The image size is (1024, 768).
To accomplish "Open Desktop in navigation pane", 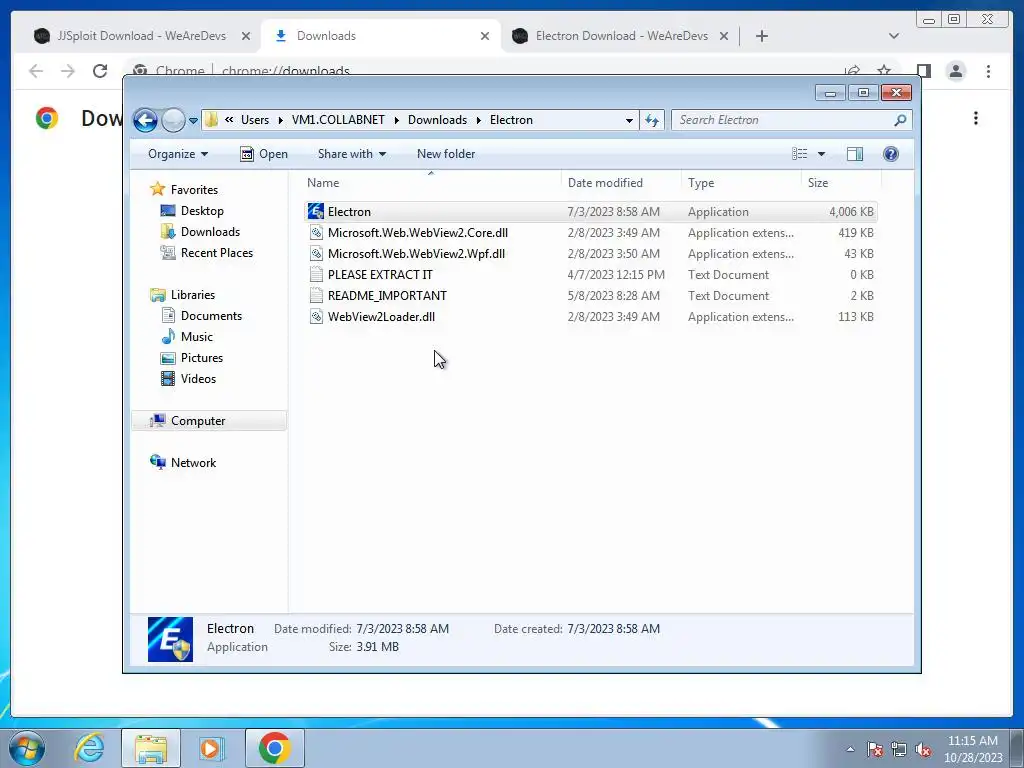I will (202, 211).
